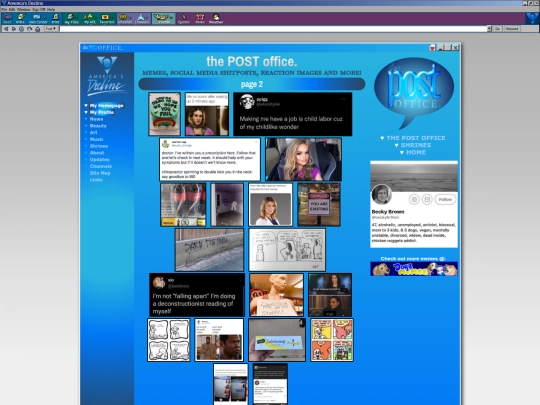Open the Site Map sidebar link
This screenshot has height=405, width=540.
100,173
